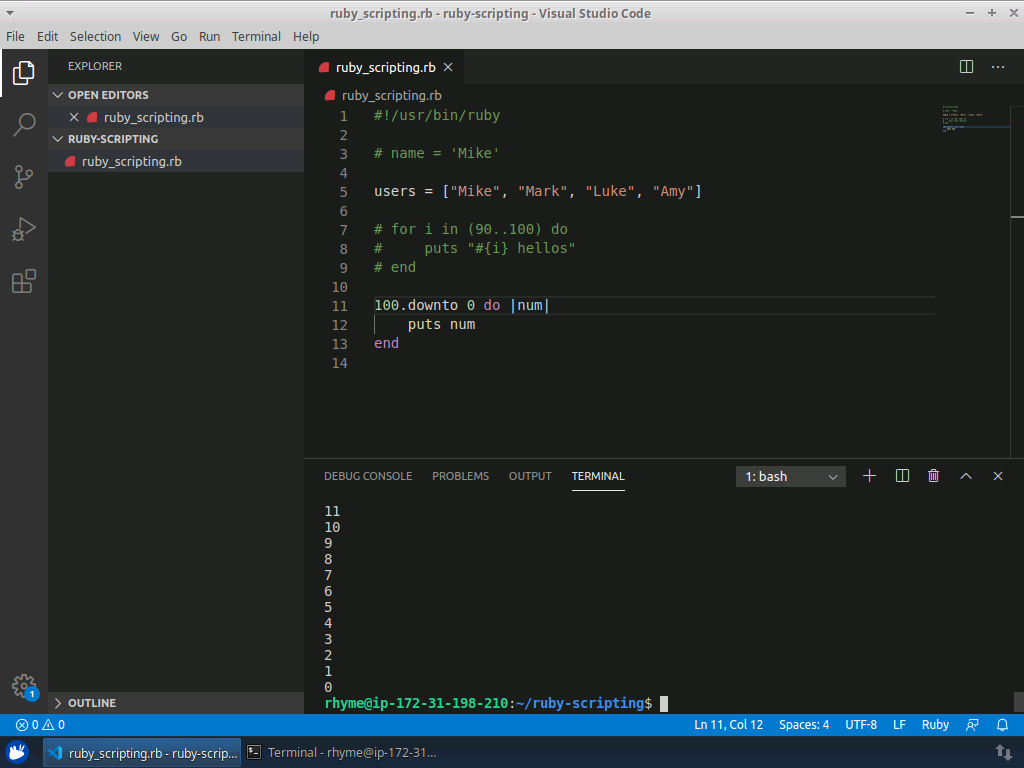The width and height of the screenshot is (1024, 768).
Task: Open the Search view in activity bar
Action: [x=24, y=125]
